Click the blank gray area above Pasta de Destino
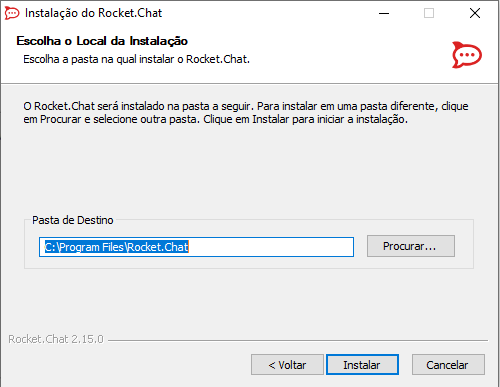Screen dimensions: 500x387 (x=249, y=170)
